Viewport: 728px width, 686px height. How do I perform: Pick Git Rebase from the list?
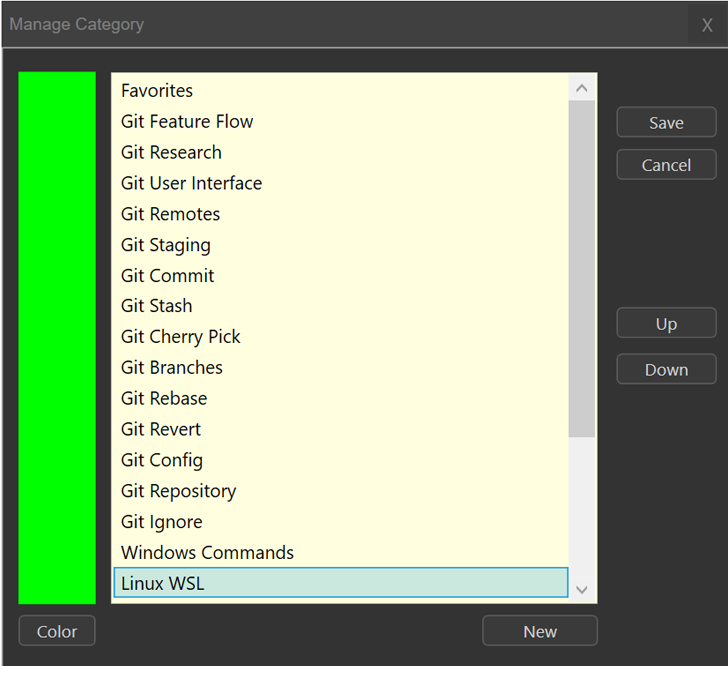click(164, 398)
